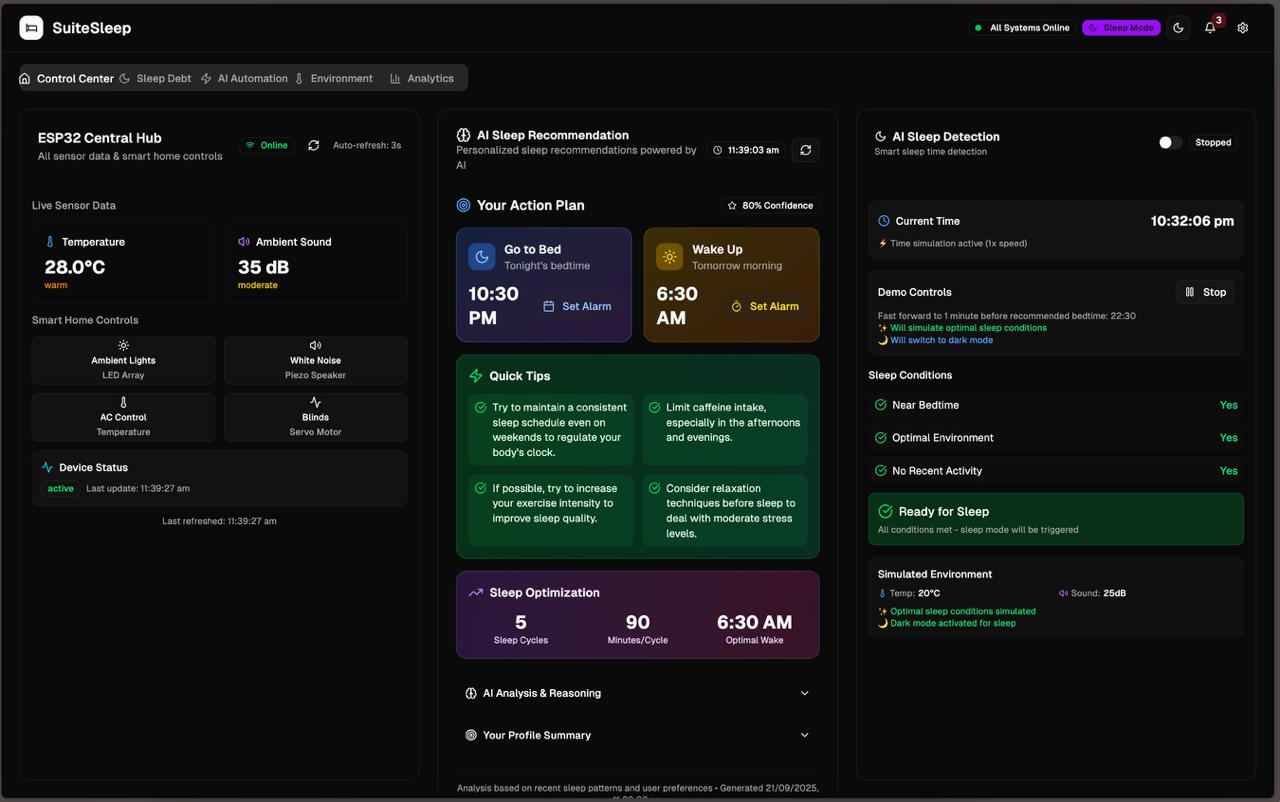Open the notifications bell icon
1280x802 pixels.
pyautogui.click(x=1210, y=28)
